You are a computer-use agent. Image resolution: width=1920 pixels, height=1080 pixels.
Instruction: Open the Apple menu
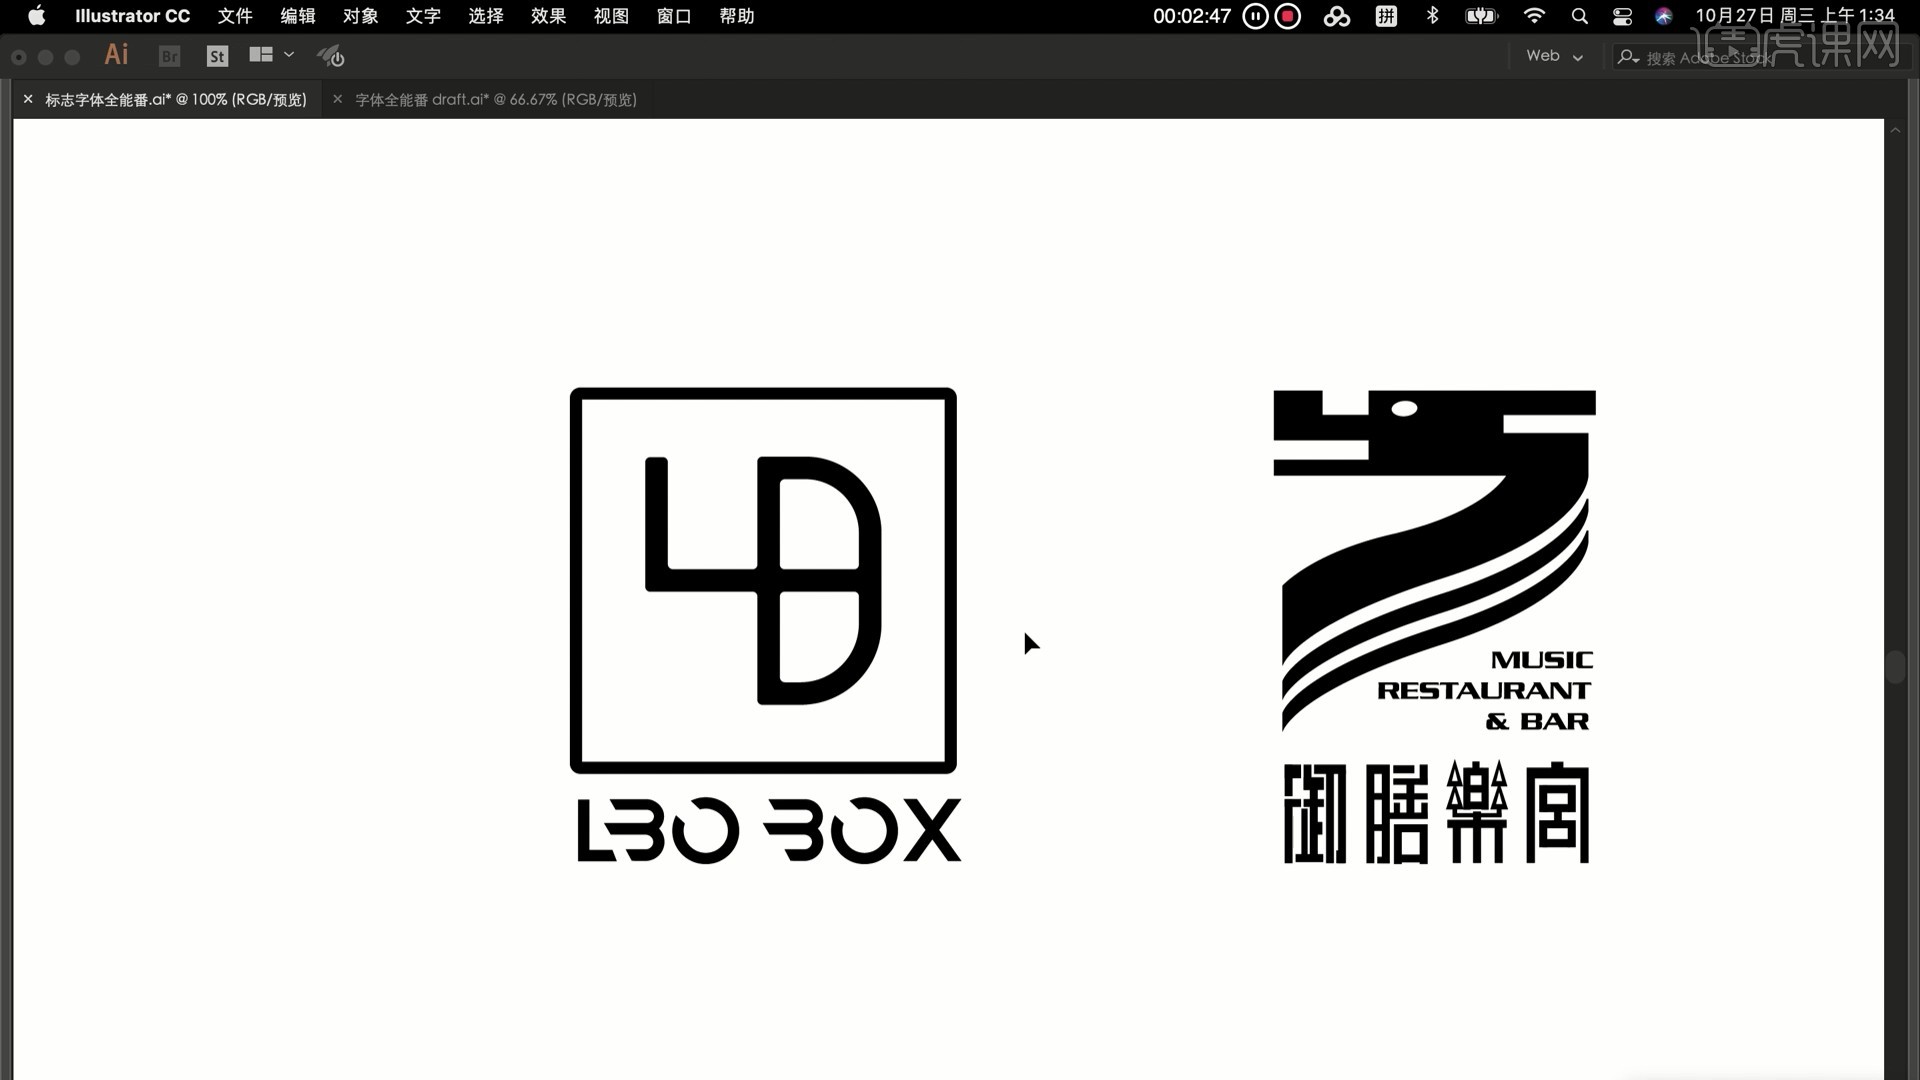tap(37, 15)
